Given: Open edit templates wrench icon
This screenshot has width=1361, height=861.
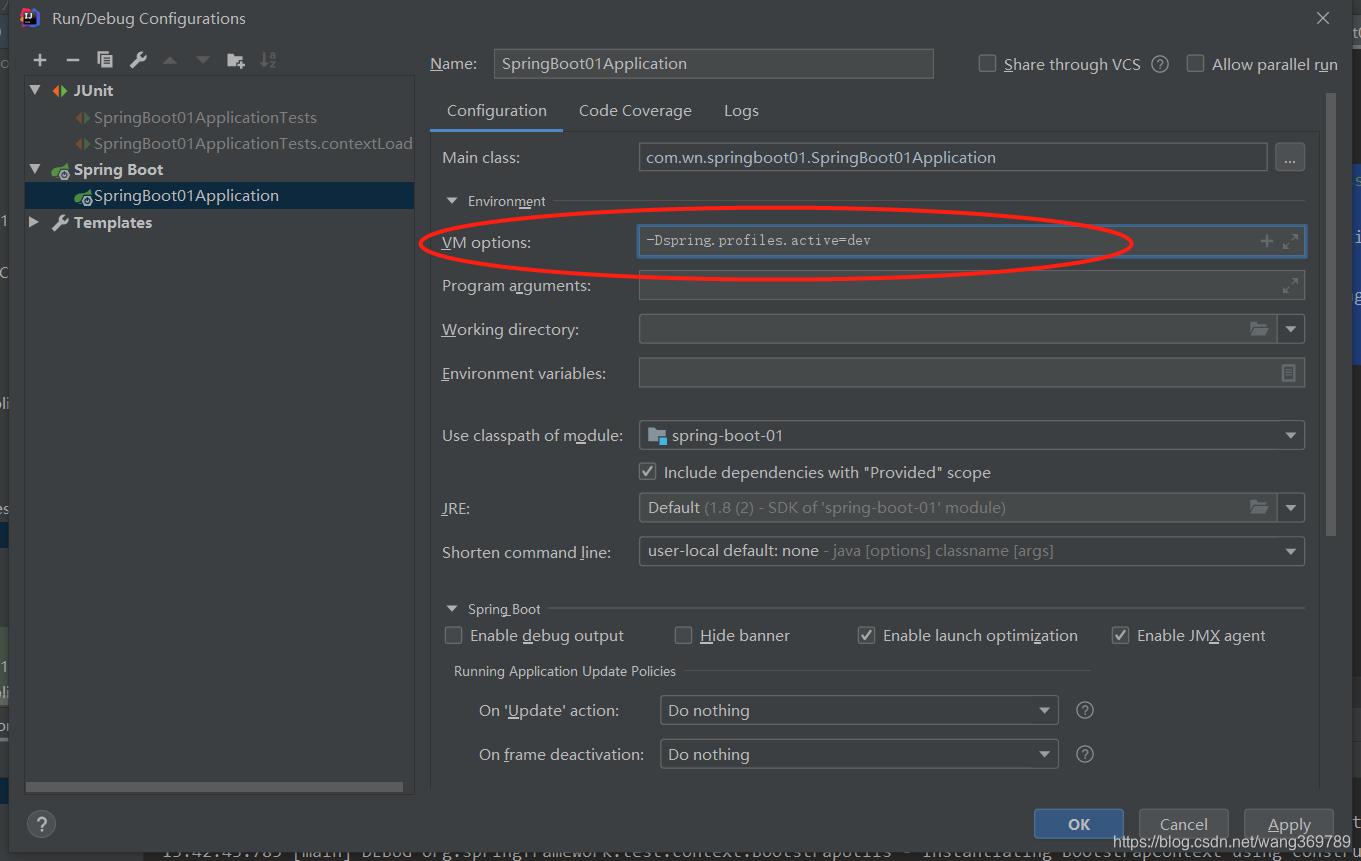Looking at the screenshot, I should tap(138, 60).
